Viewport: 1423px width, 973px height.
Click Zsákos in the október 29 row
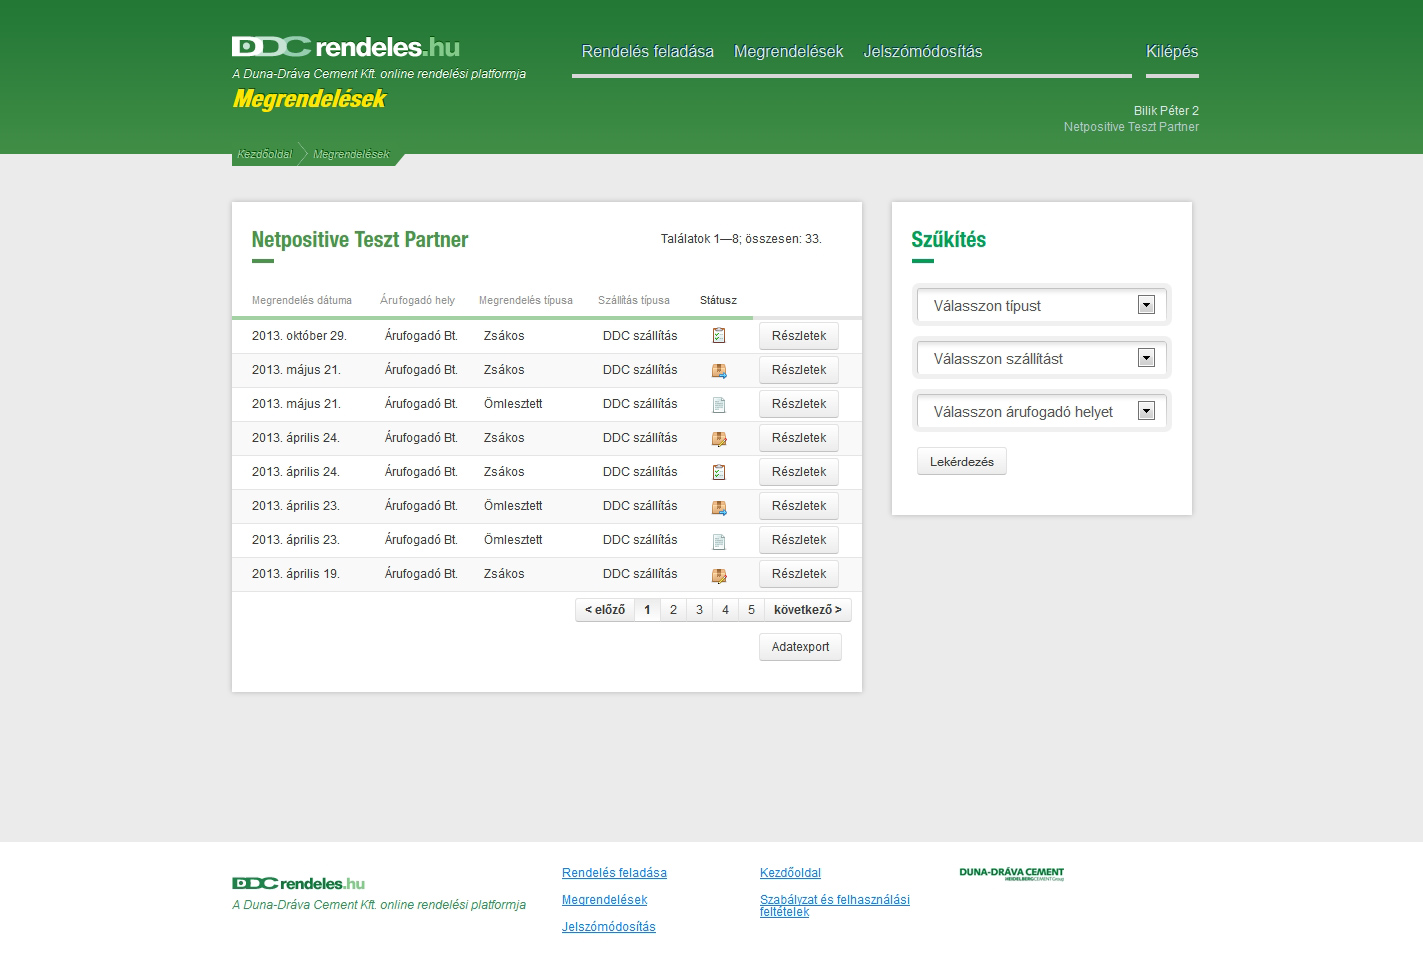click(504, 336)
